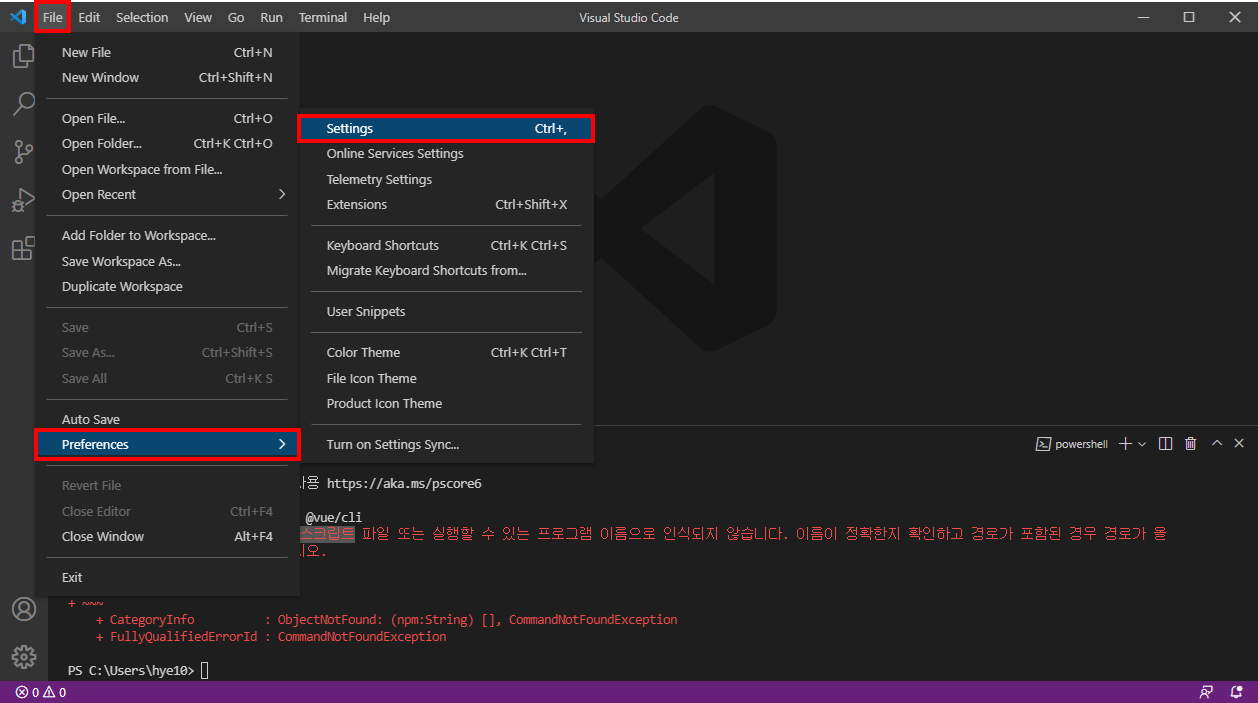Select Open Folder... menu entry
1258x703 pixels.
(x=167, y=144)
